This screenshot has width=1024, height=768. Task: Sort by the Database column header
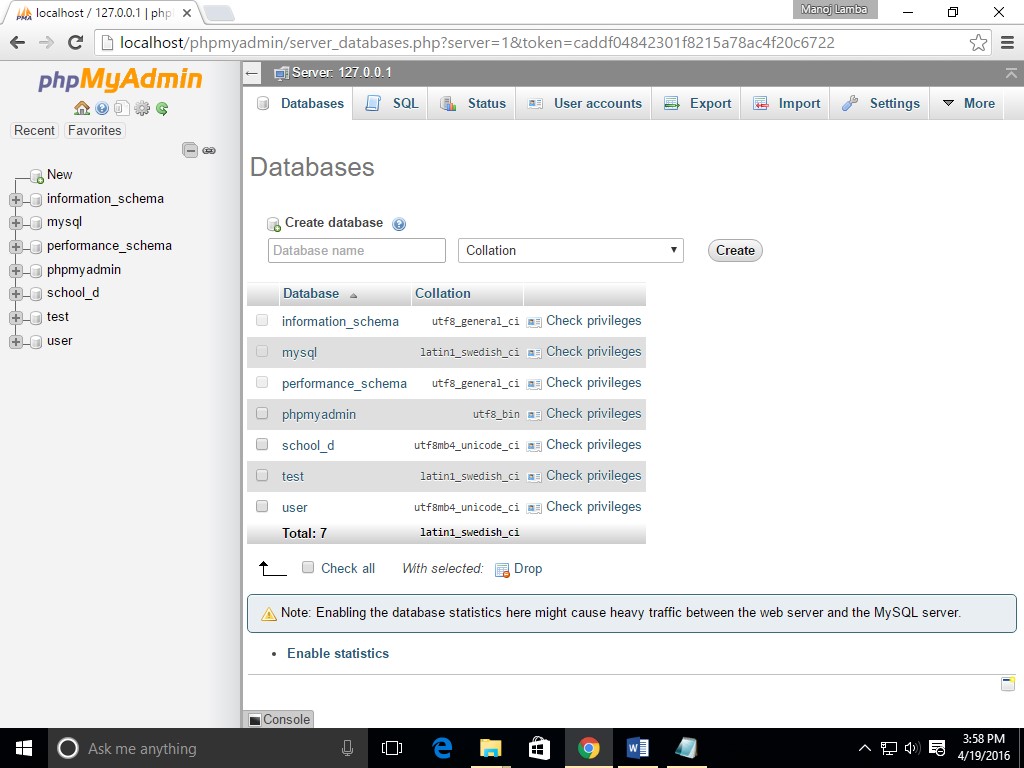(311, 294)
